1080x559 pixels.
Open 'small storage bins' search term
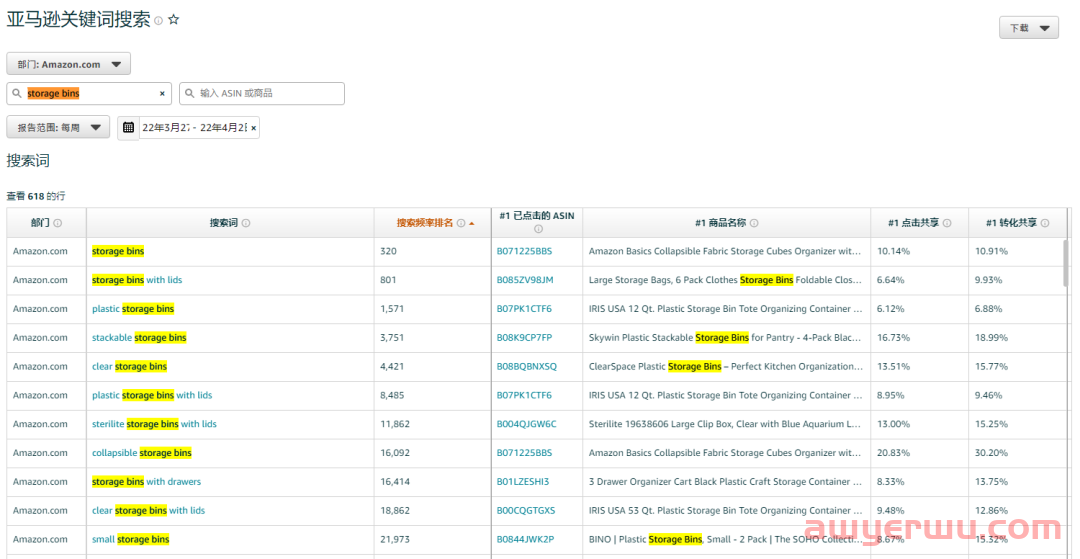coord(131,540)
